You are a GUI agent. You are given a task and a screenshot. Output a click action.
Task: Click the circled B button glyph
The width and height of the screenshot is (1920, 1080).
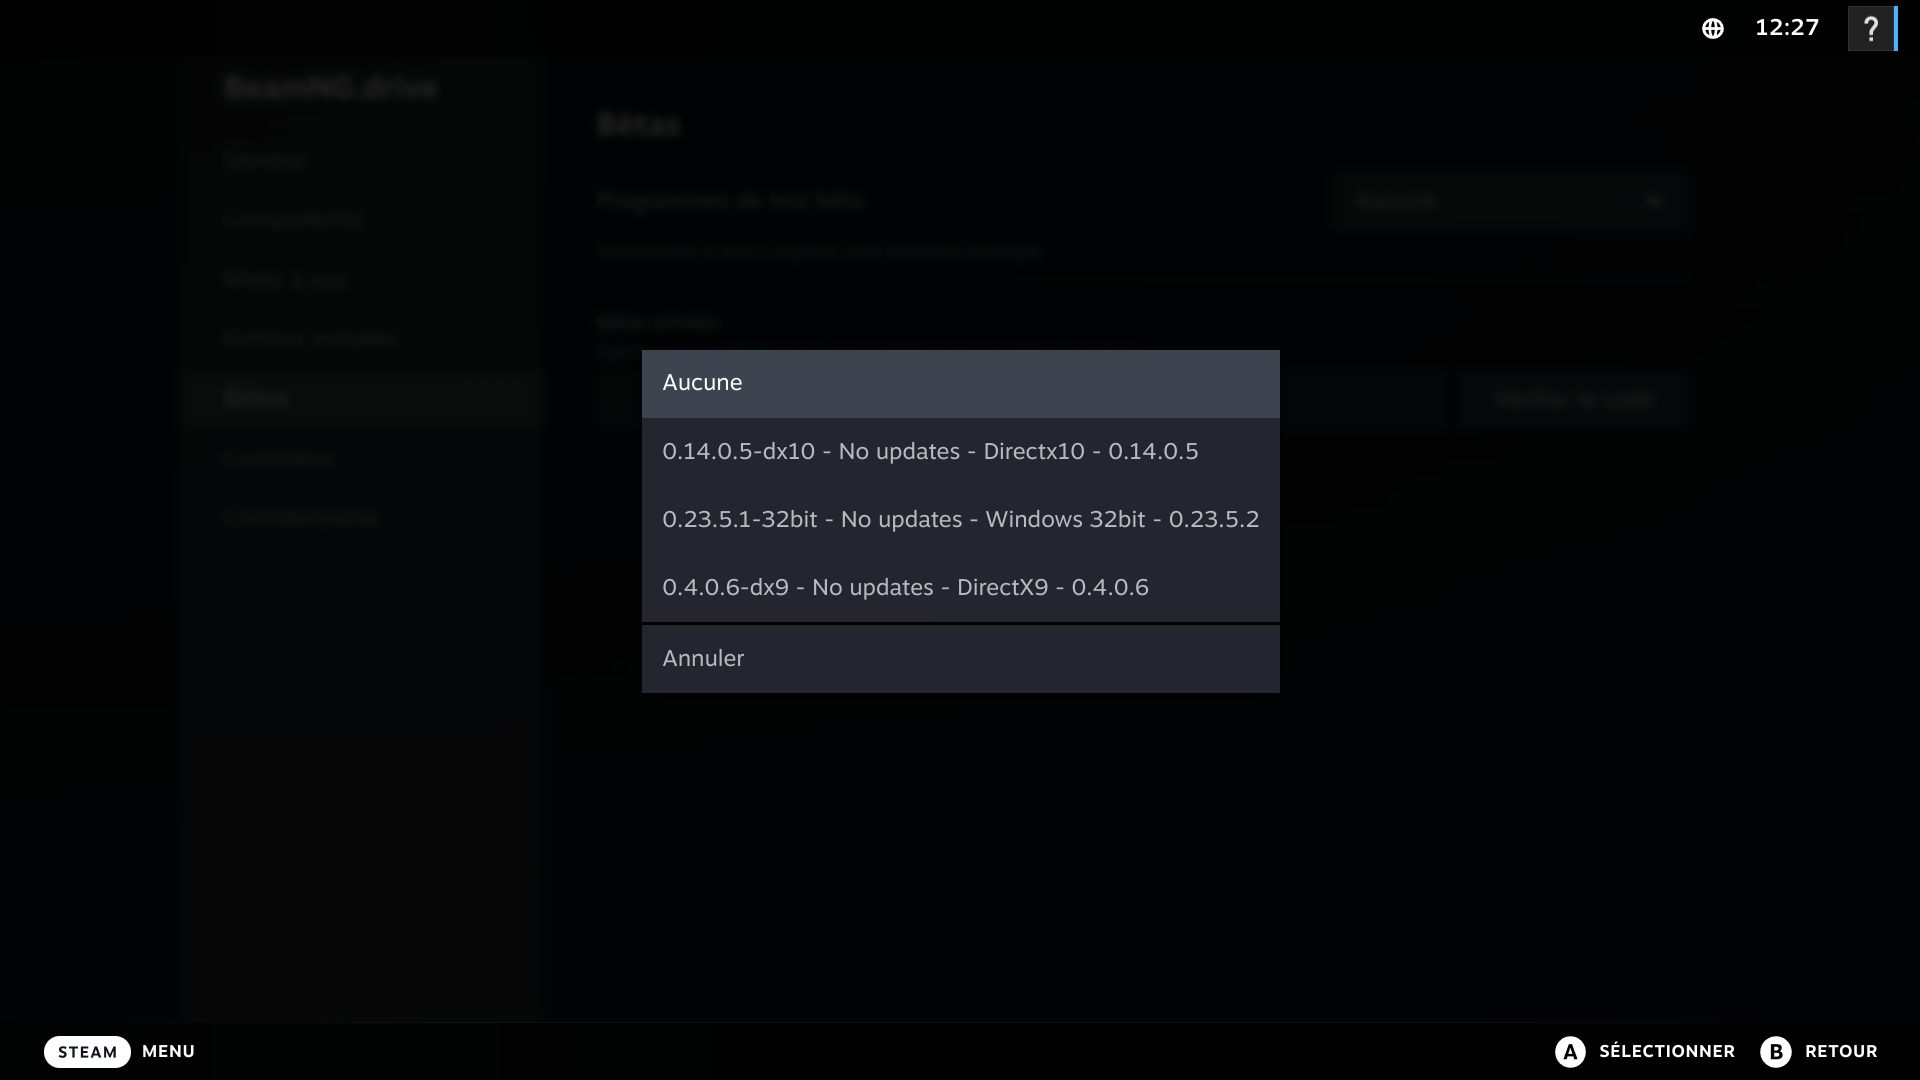pyautogui.click(x=1776, y=1051)
